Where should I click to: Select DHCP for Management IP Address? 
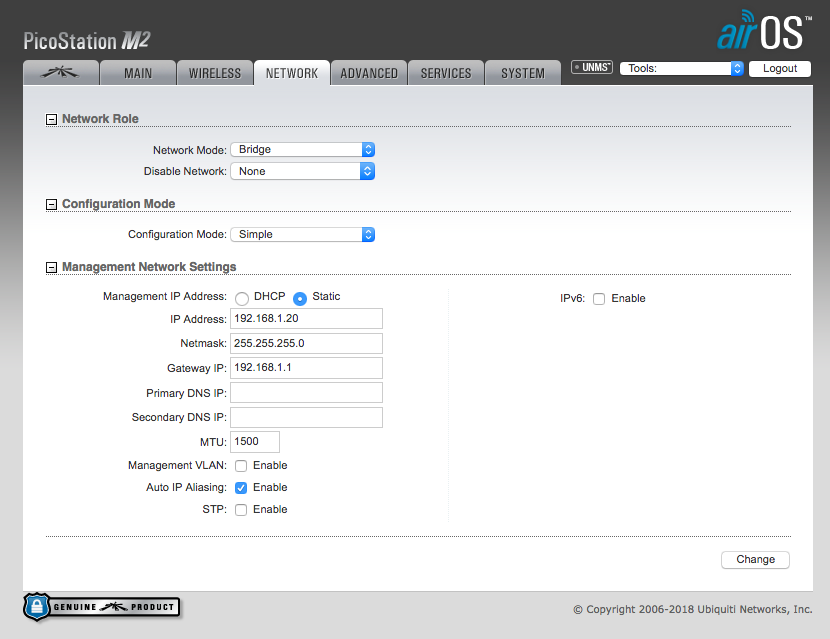[242, 299]
